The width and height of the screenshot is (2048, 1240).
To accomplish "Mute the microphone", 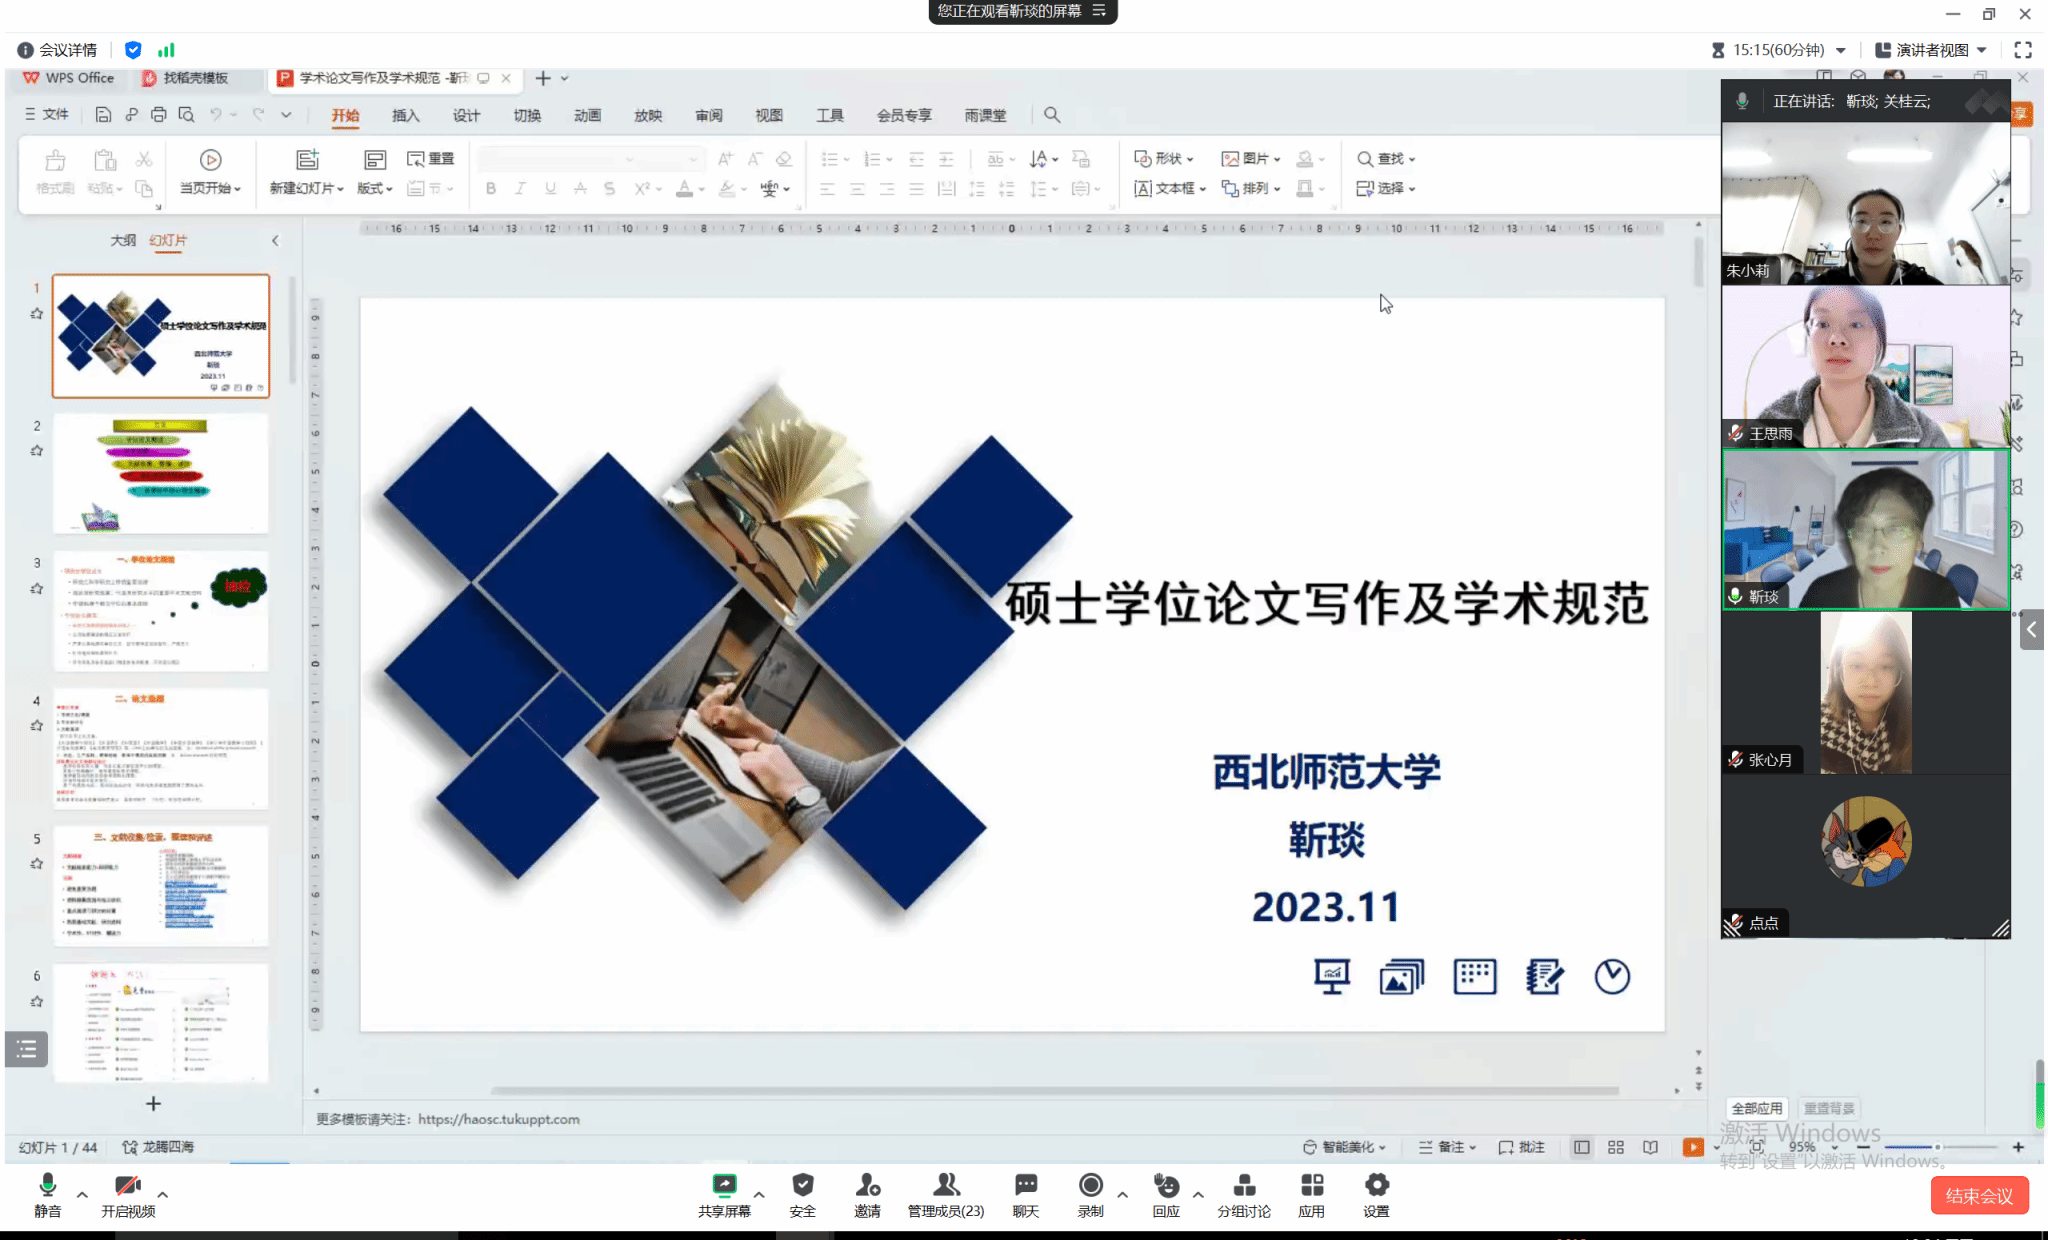I will (x=47, y=1186).
